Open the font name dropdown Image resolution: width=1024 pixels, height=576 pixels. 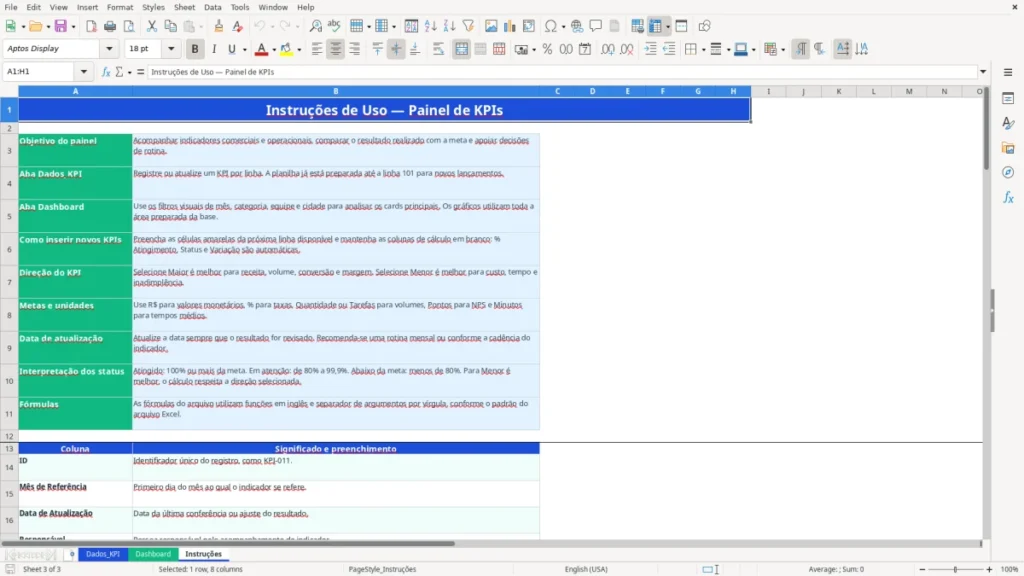click(x=109, y=48)
